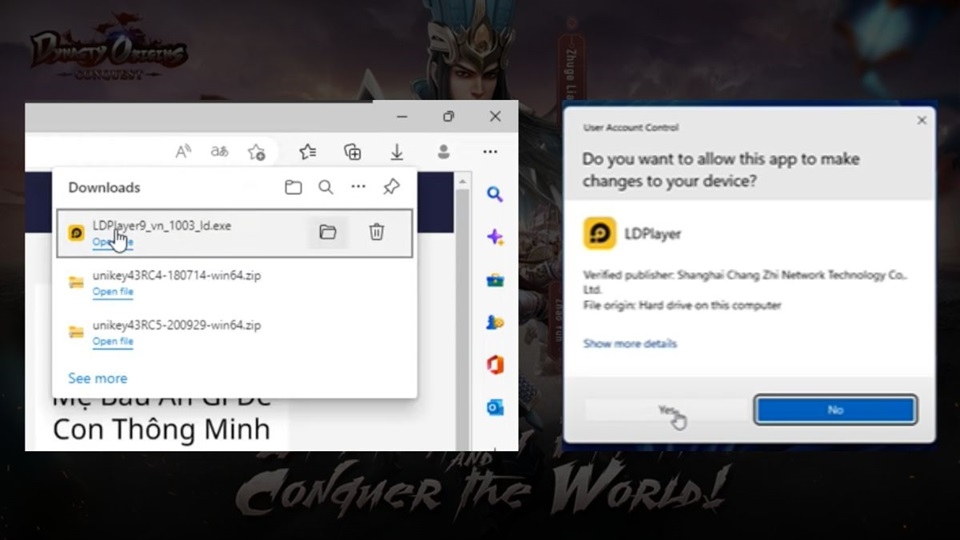Click LDPlayer9_vn_1003_ld.exe file name

(x=162, y=225)
